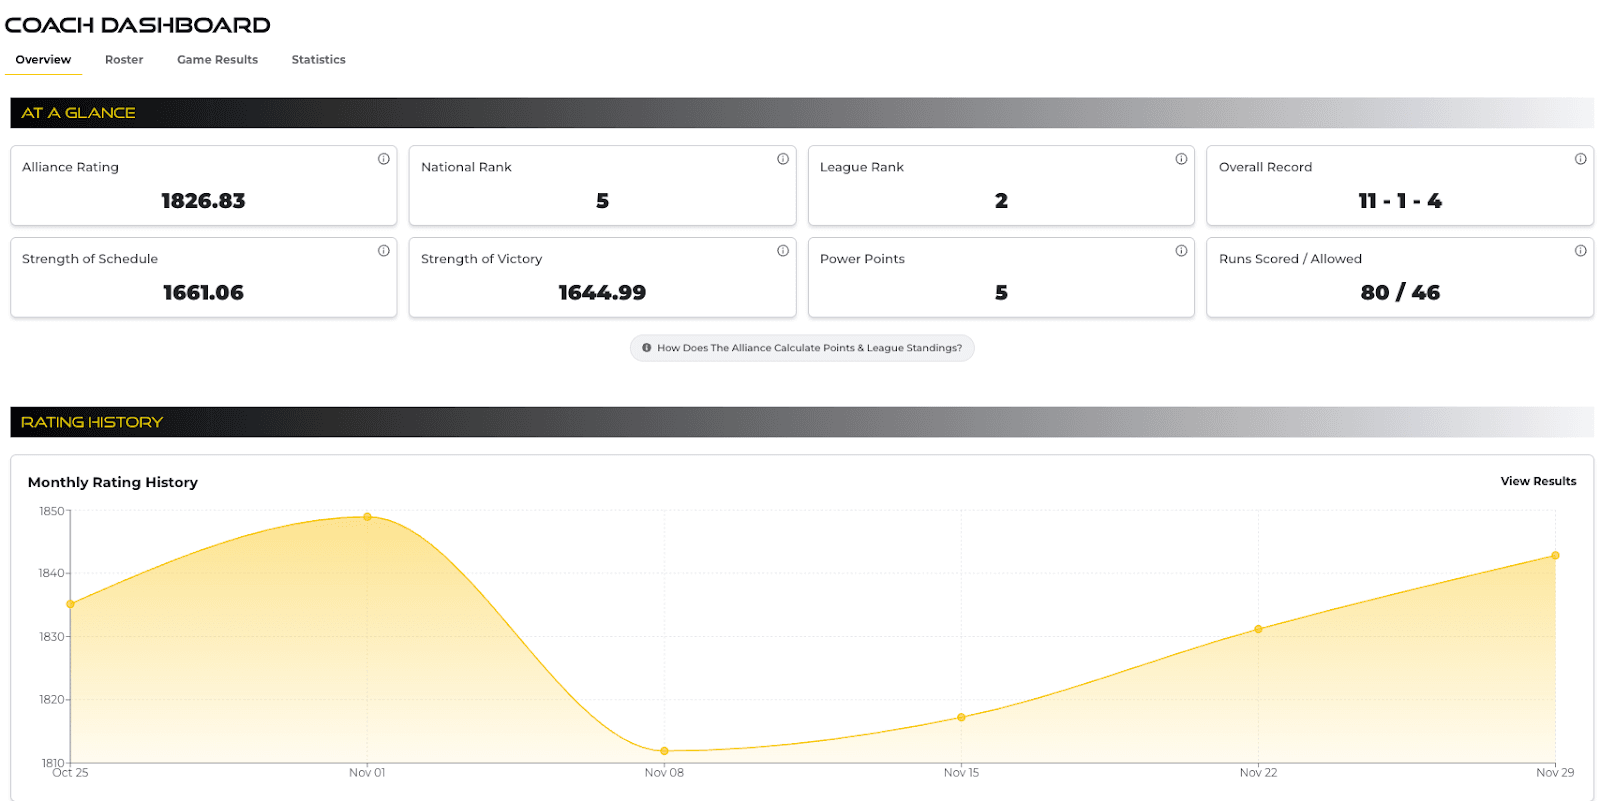Open info icon on Strength of Victory card

pyautogui.click(x=783, y=251)
